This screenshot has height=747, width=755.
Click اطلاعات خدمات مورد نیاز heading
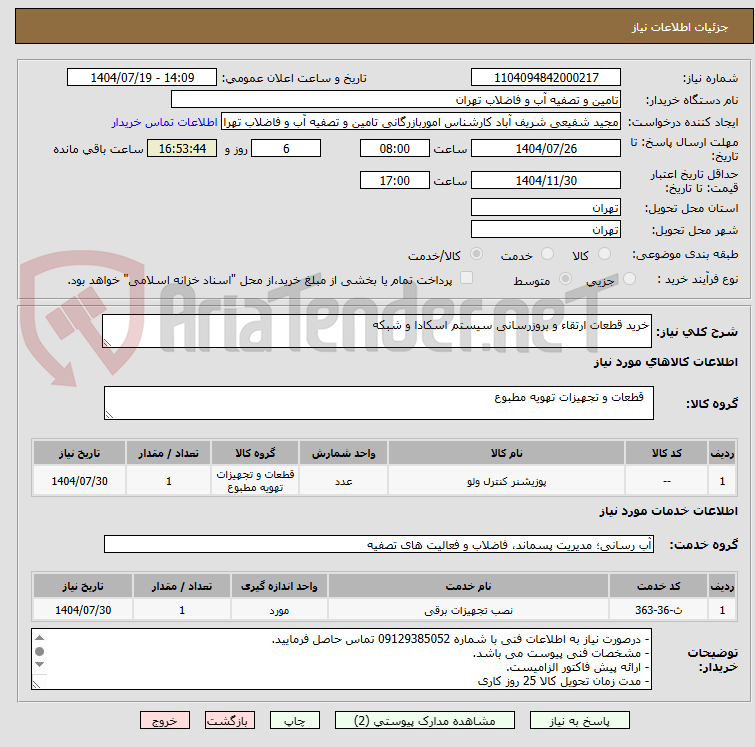pyautogui.click(x=668, y=511)
